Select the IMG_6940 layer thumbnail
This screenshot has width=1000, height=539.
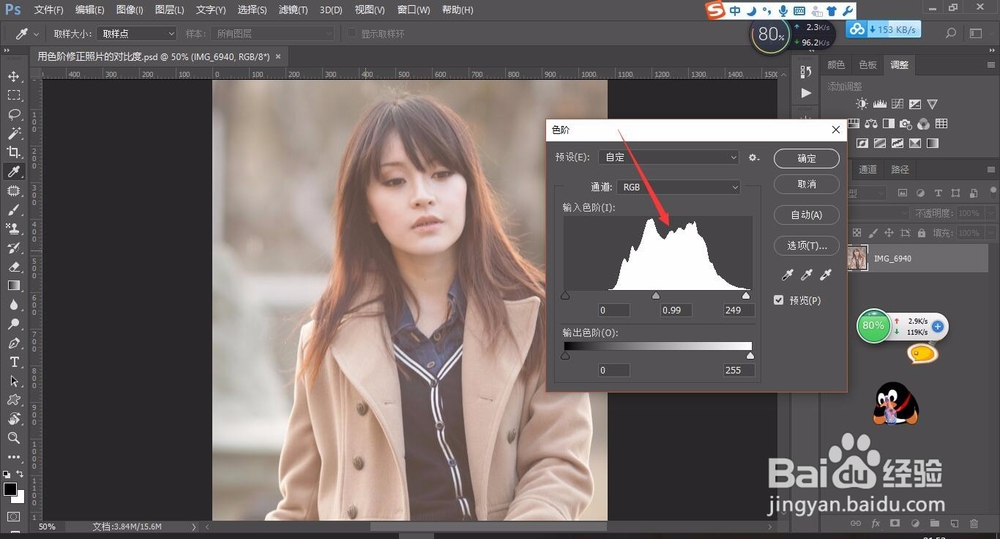[x=857, y=258]
